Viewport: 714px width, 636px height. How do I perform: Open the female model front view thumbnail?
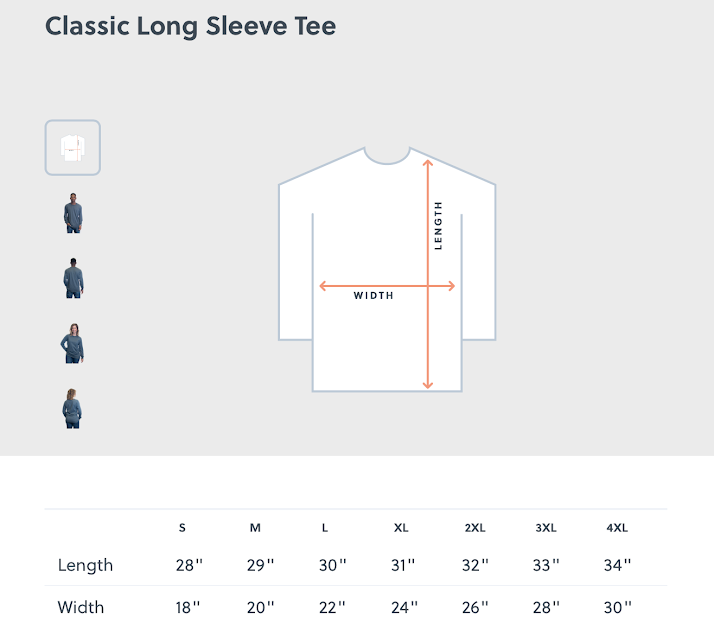coord(72,343)
